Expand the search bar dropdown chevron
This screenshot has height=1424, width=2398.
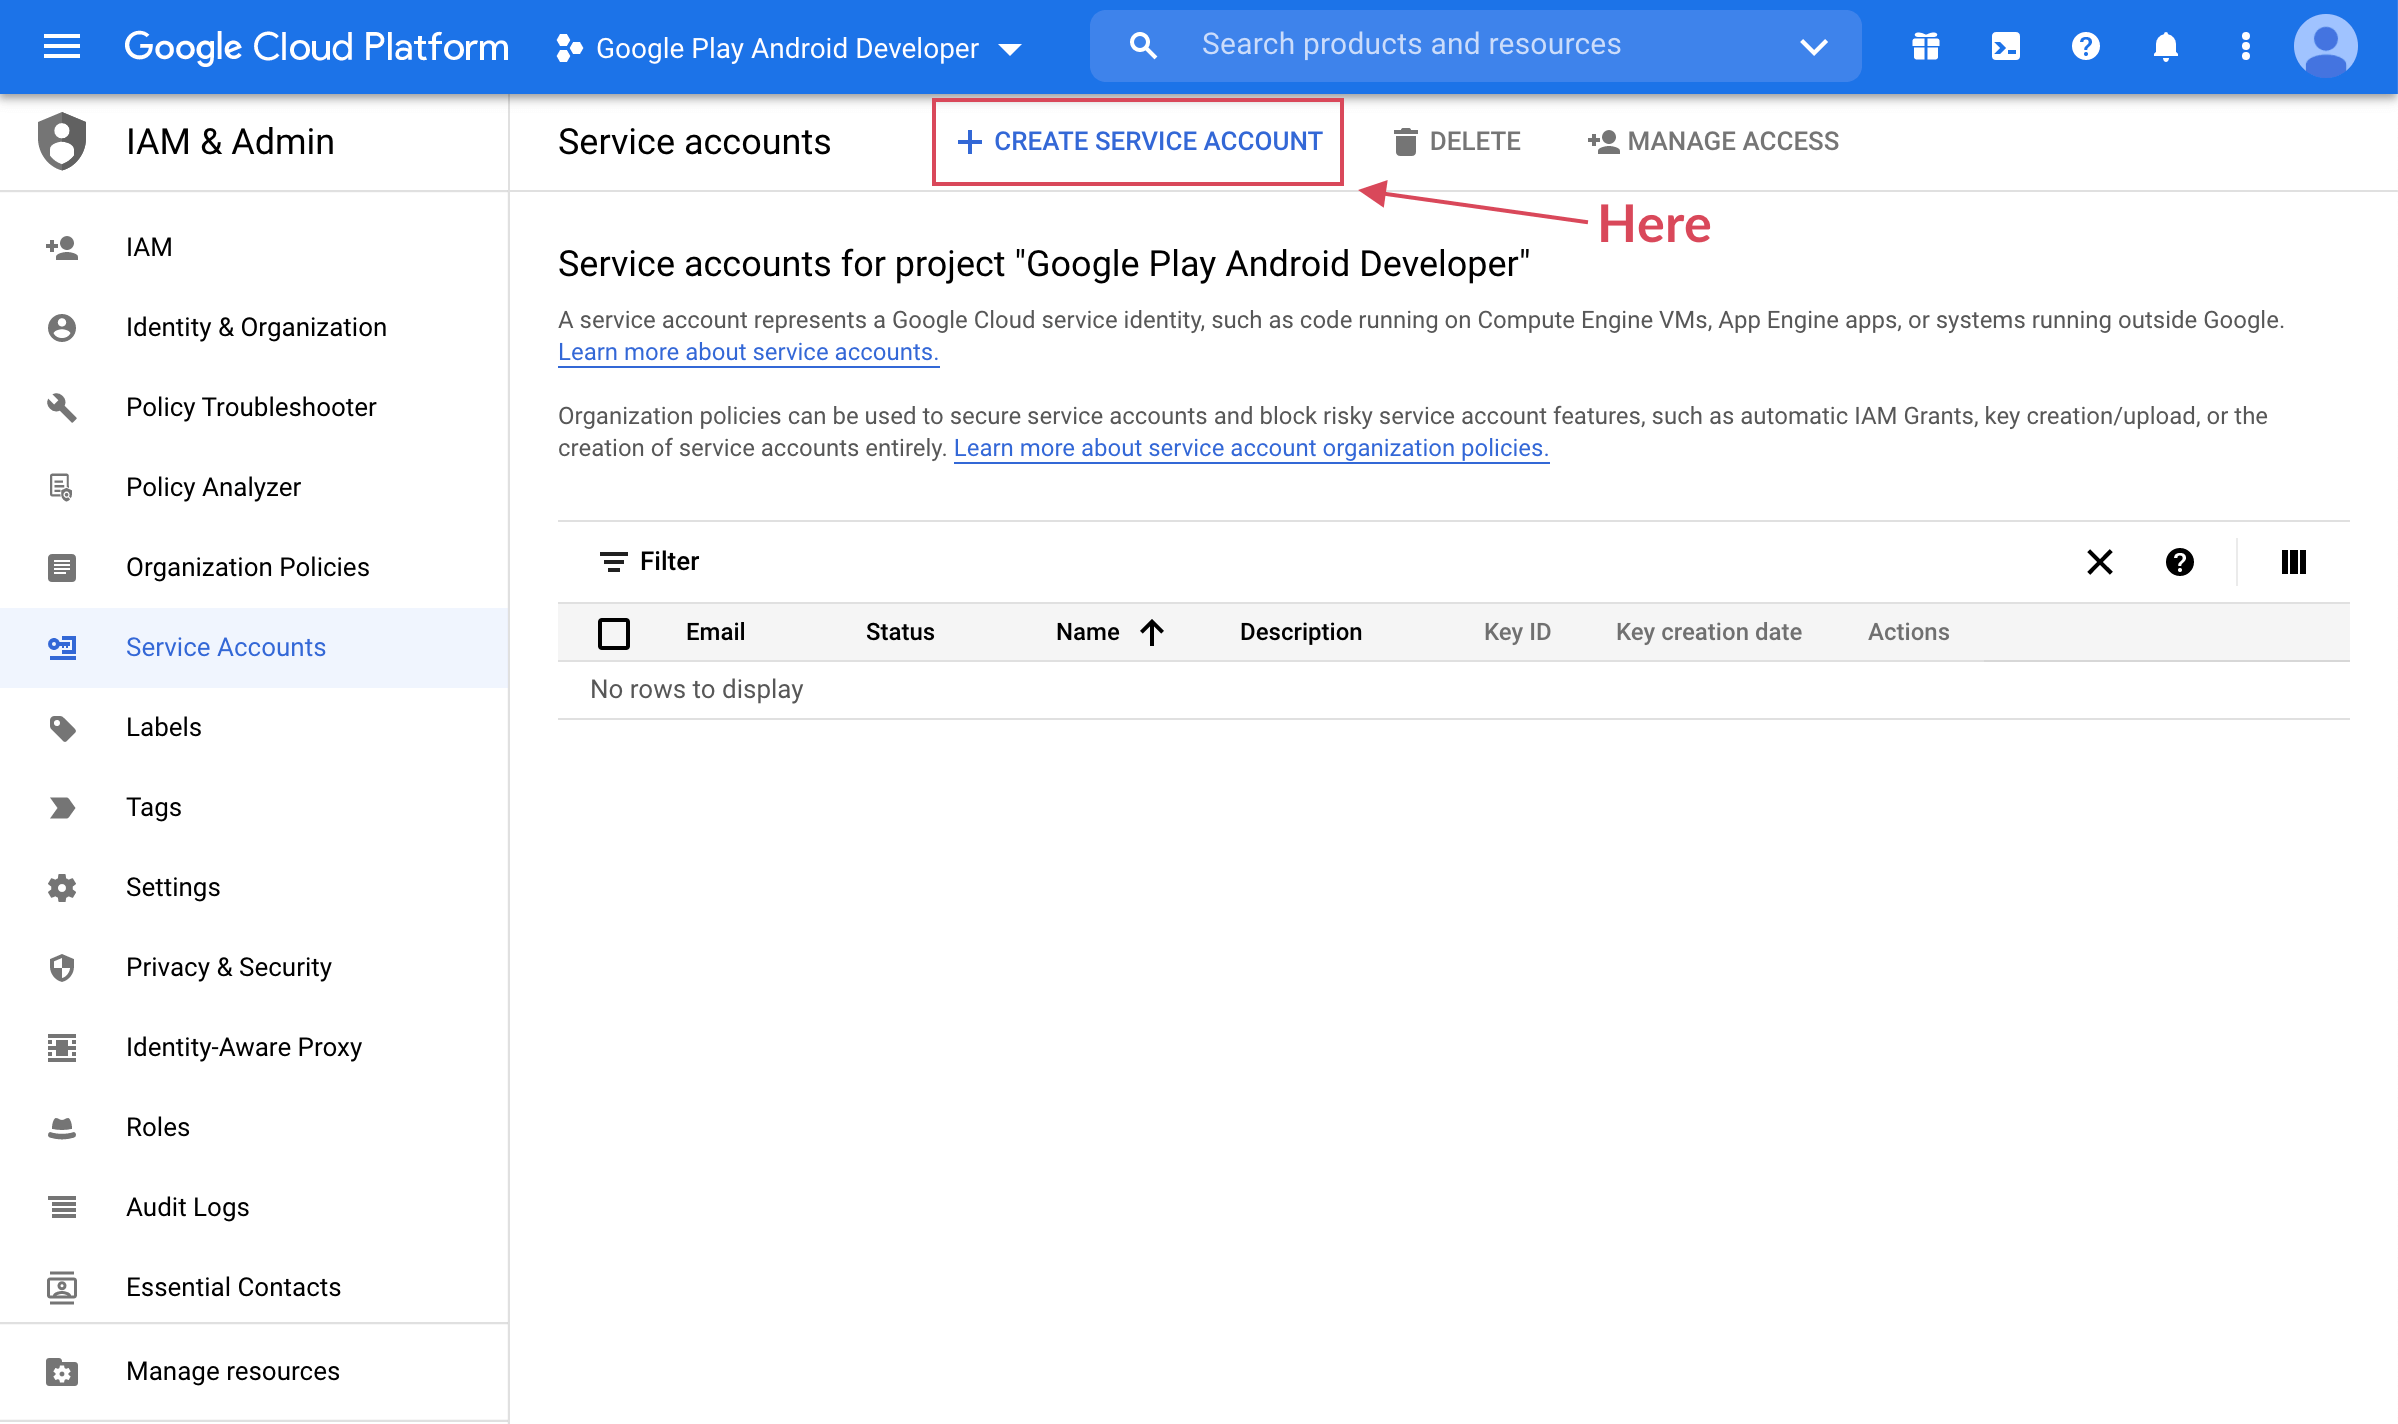(x=1813, y=46)
